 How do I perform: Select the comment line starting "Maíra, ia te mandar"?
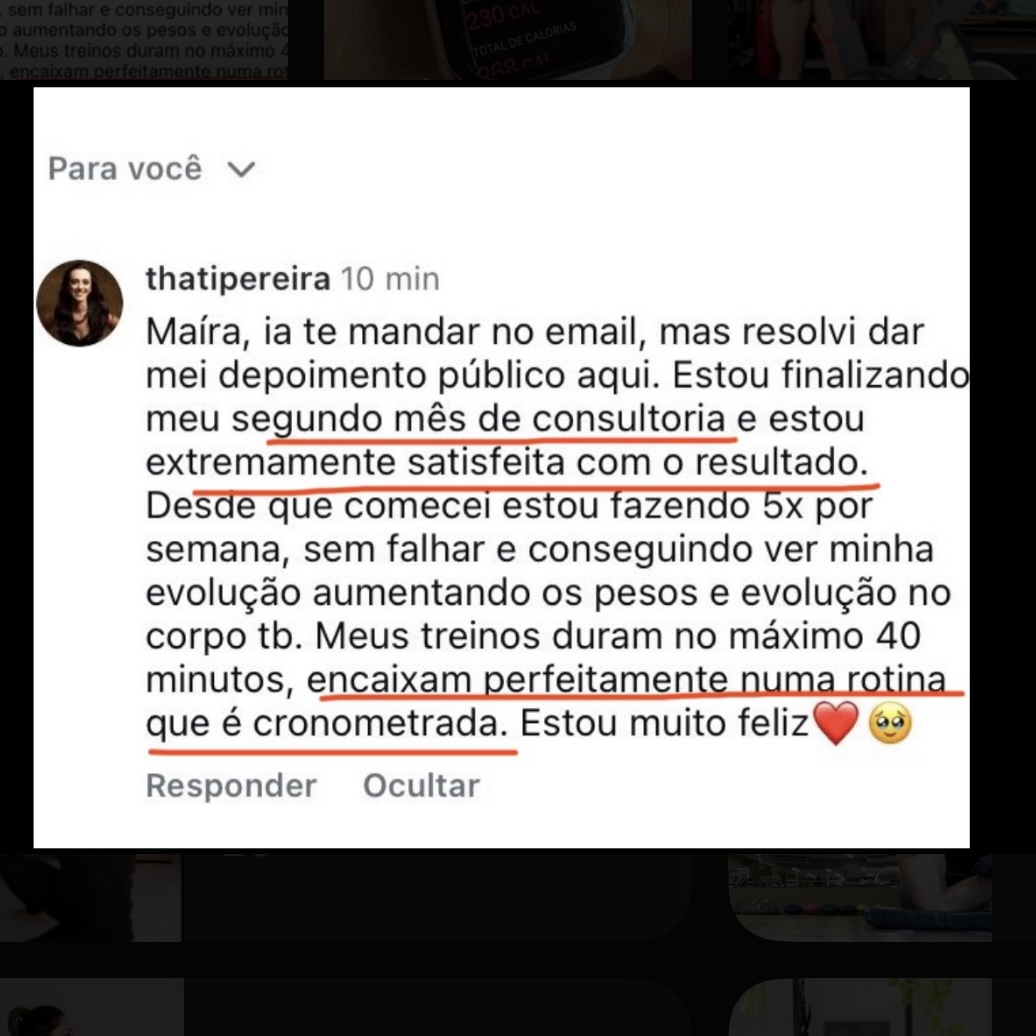coord(535,332)
